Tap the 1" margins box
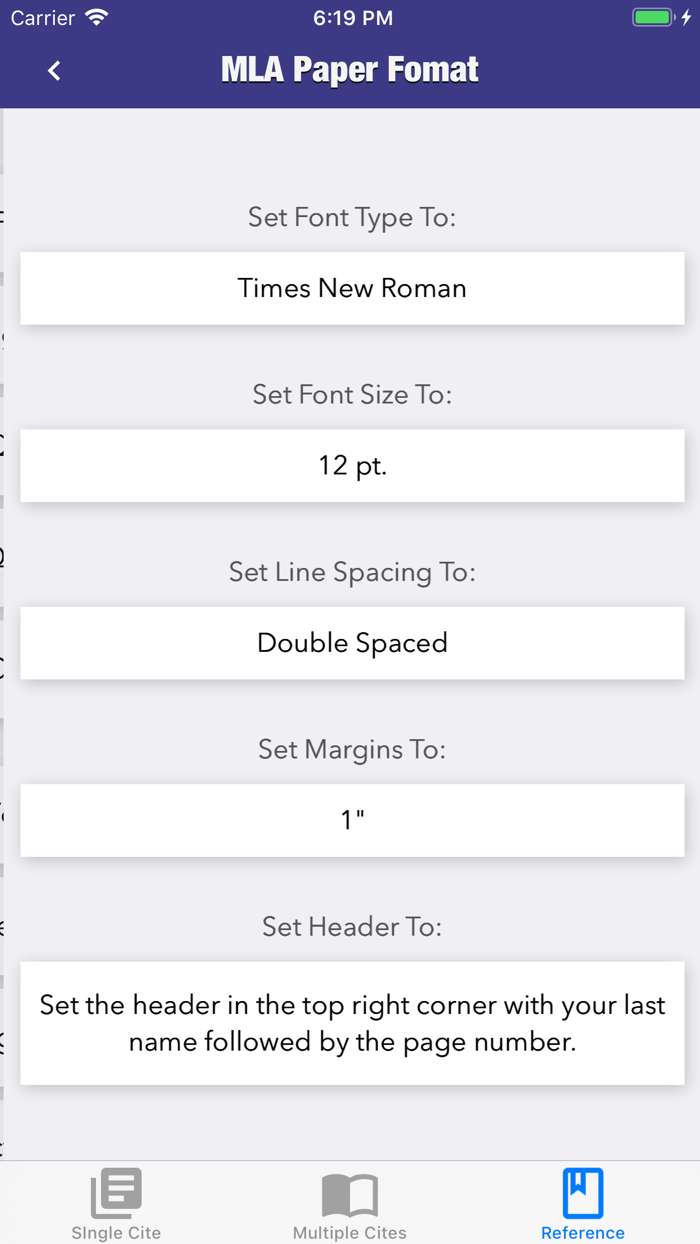This screenshot has height=1244, width=700. 352,820
